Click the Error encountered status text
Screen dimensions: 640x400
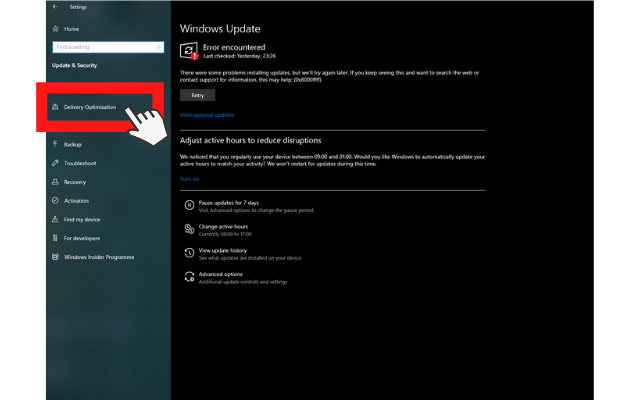coord(234,47)
